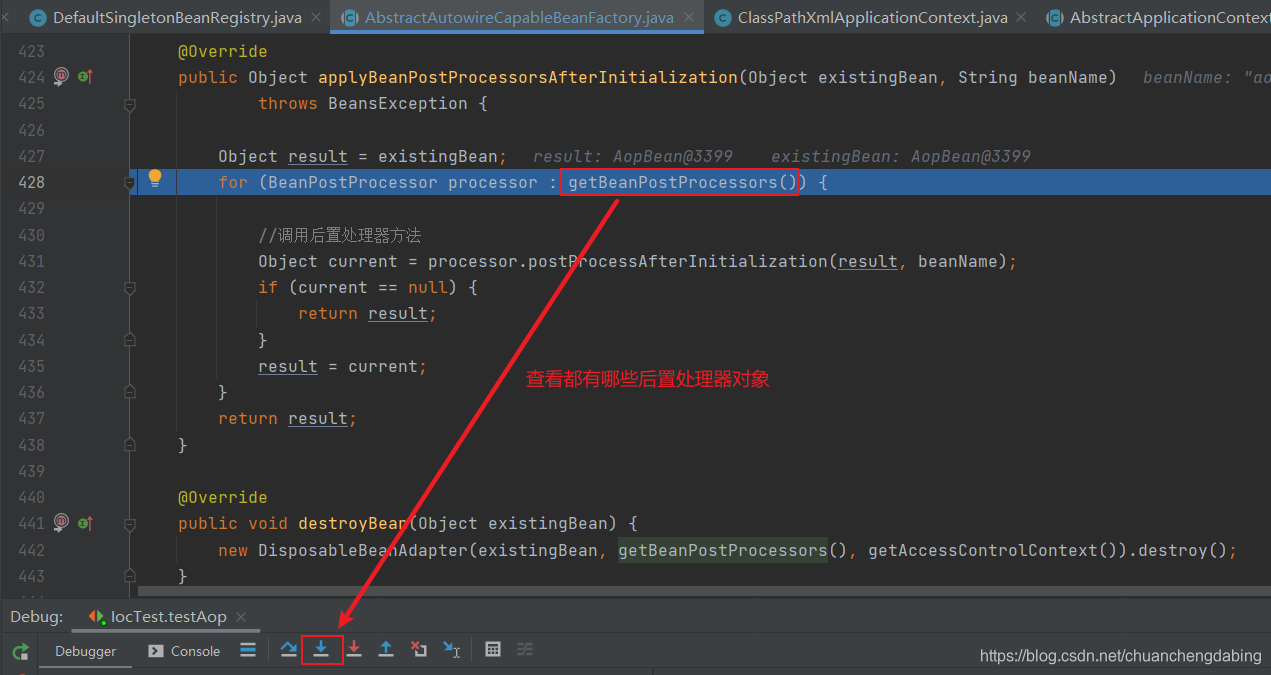Open the AbstractApplicationContext editor tab
The image size is (1271, 675).
coord(1158,17)
